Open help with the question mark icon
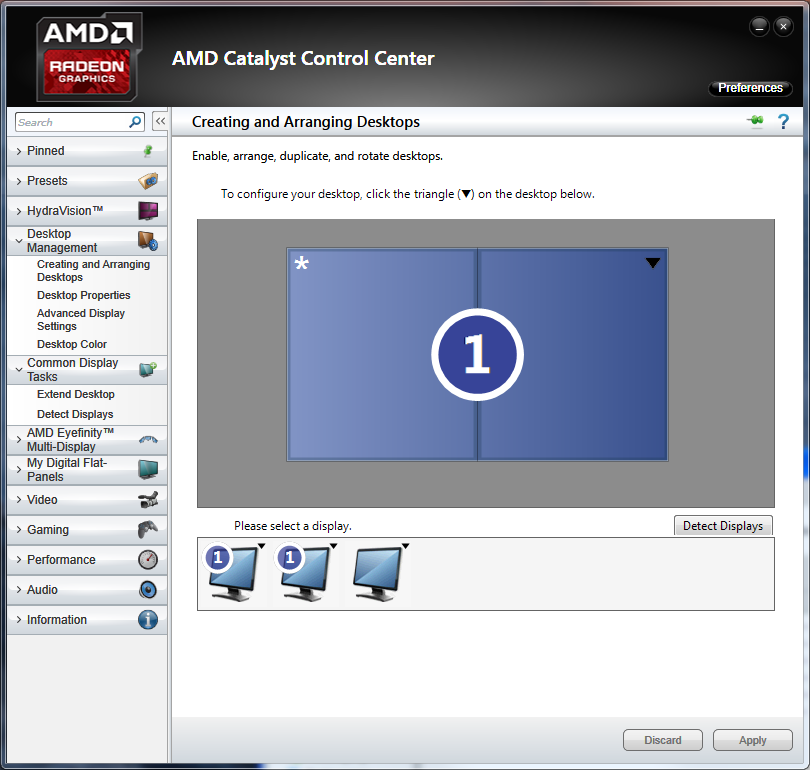This screenshot has height=770, width=810. coord(783,121)
